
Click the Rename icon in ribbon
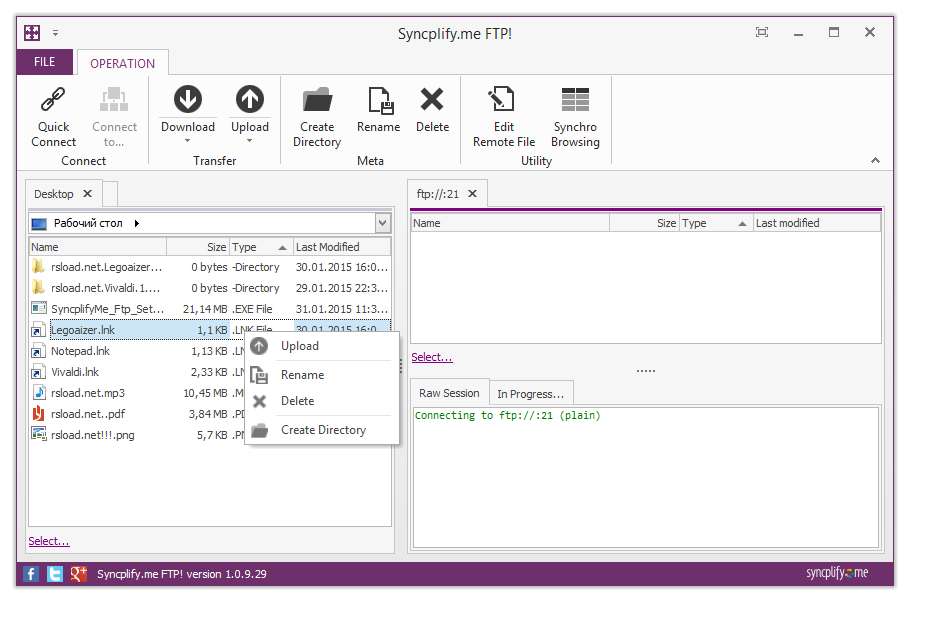coord(380,100)
